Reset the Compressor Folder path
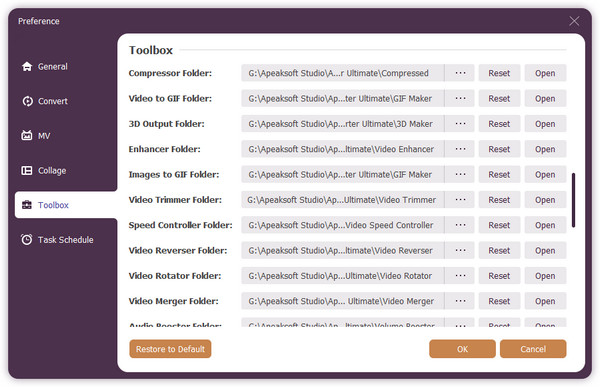600x387 pixels. point(499,73)
